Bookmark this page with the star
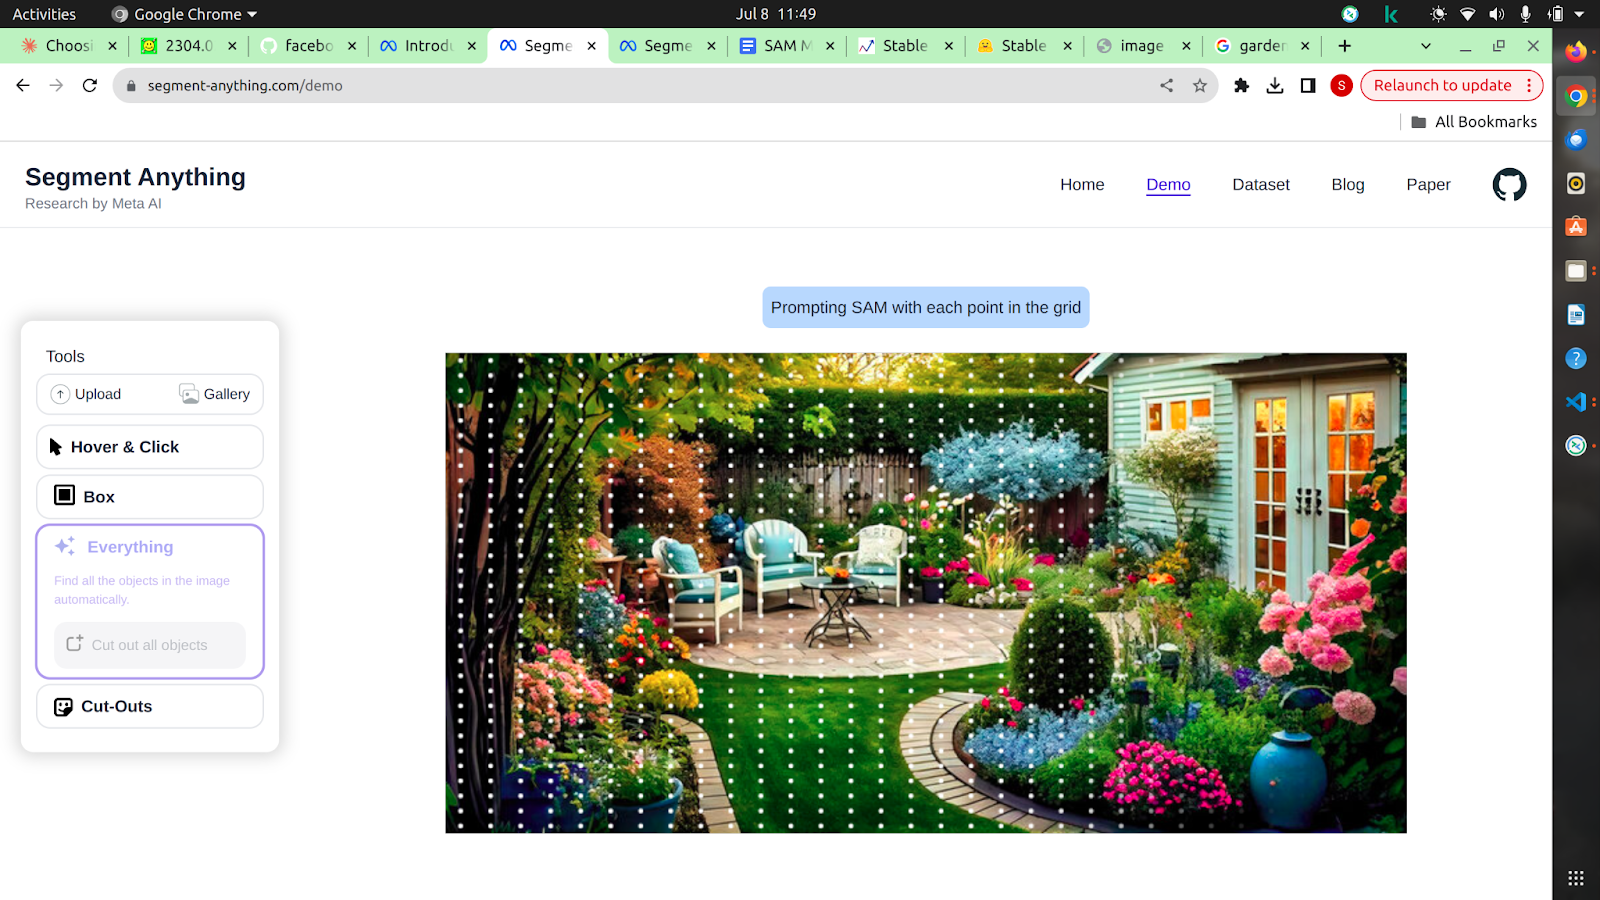Screen dimensions: 1600x900 [1200, 86]
